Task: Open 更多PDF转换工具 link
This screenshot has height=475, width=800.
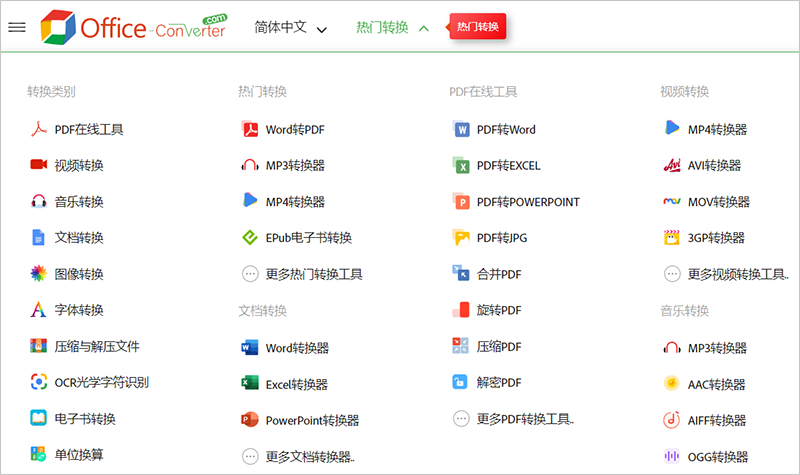Action: click(513, 419)
